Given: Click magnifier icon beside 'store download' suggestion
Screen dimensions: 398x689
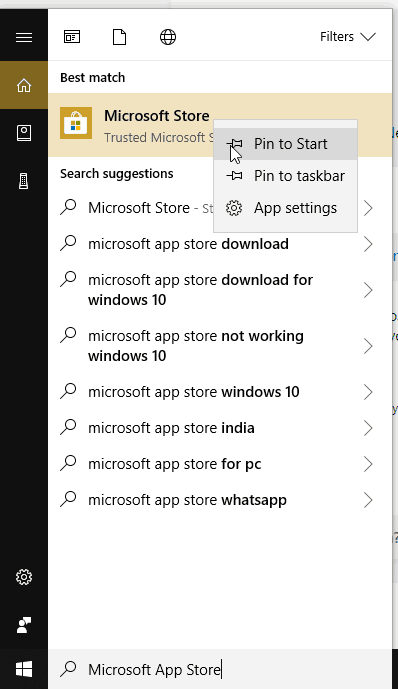Looking at the screenshot, I should (68, 243).
